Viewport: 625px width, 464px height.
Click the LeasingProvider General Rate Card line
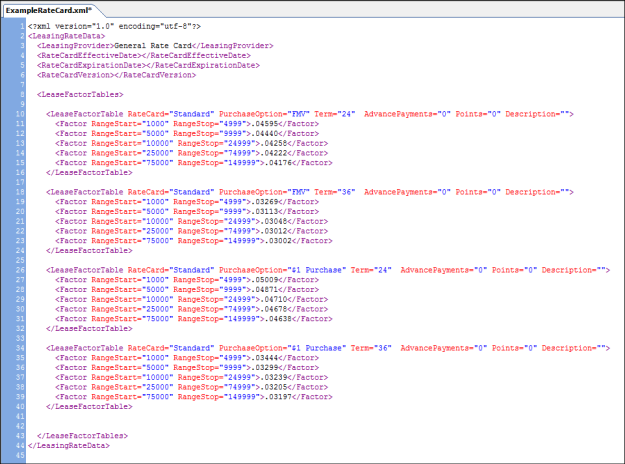(155, 46)
